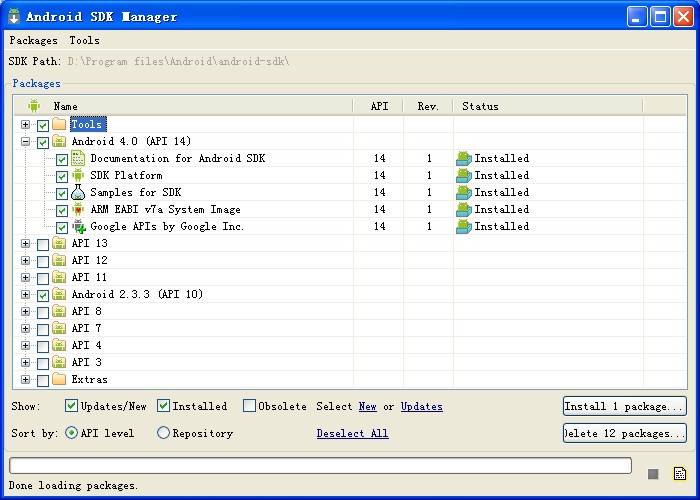Click the Google APIs add-on icon

click(79, 226)
